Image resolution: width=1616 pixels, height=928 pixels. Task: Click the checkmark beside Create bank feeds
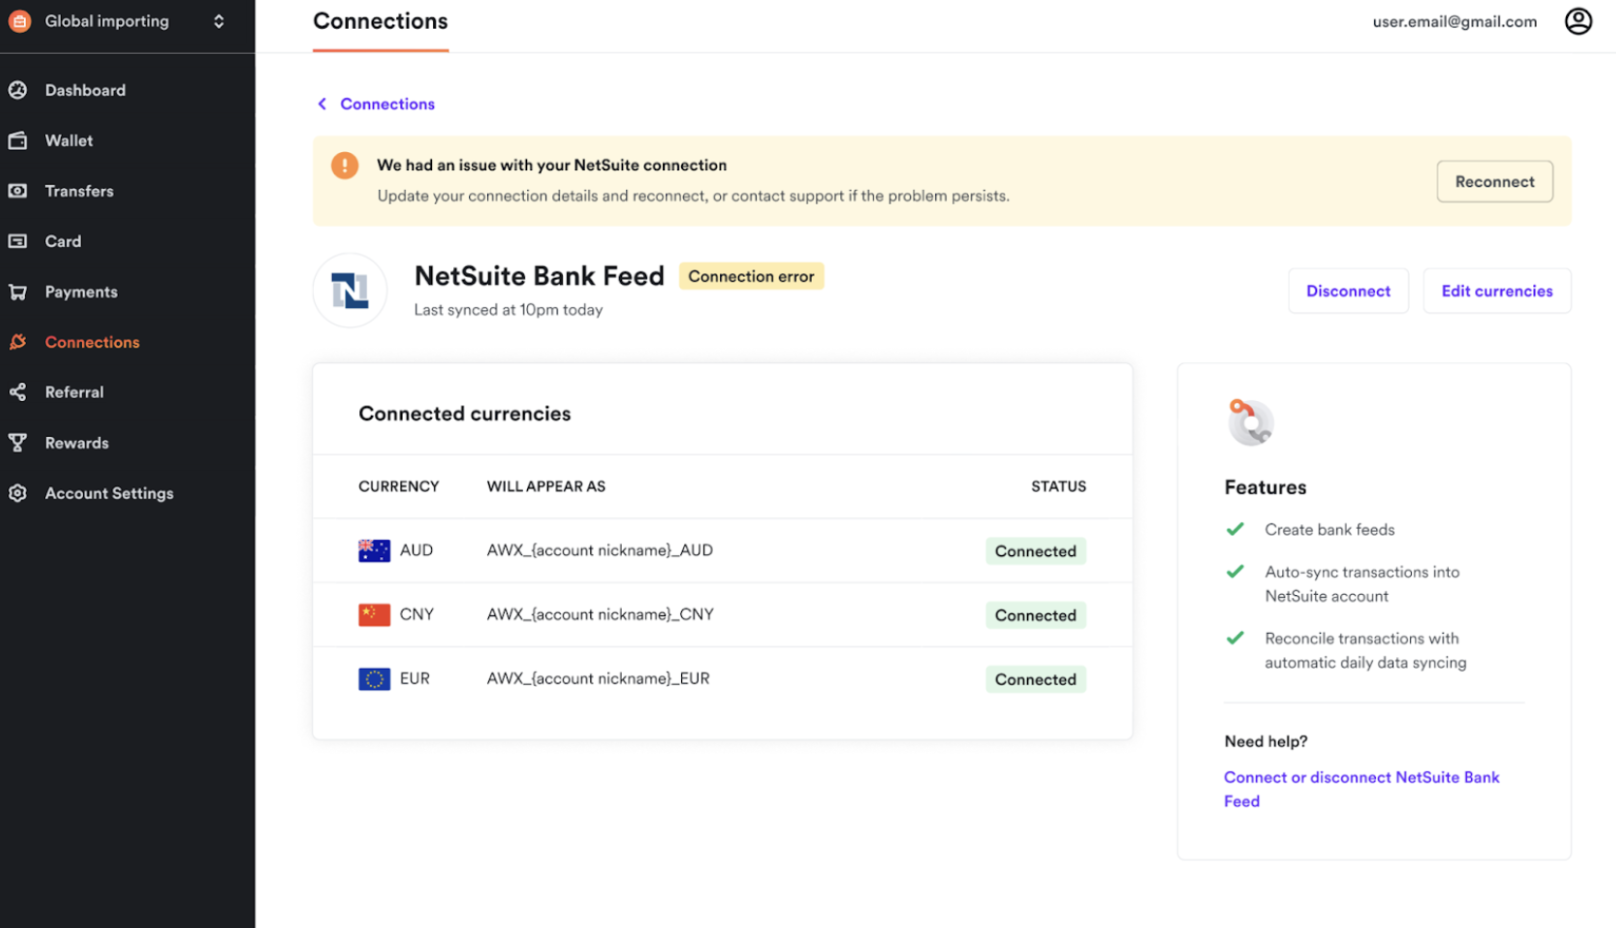(1235, 529)
